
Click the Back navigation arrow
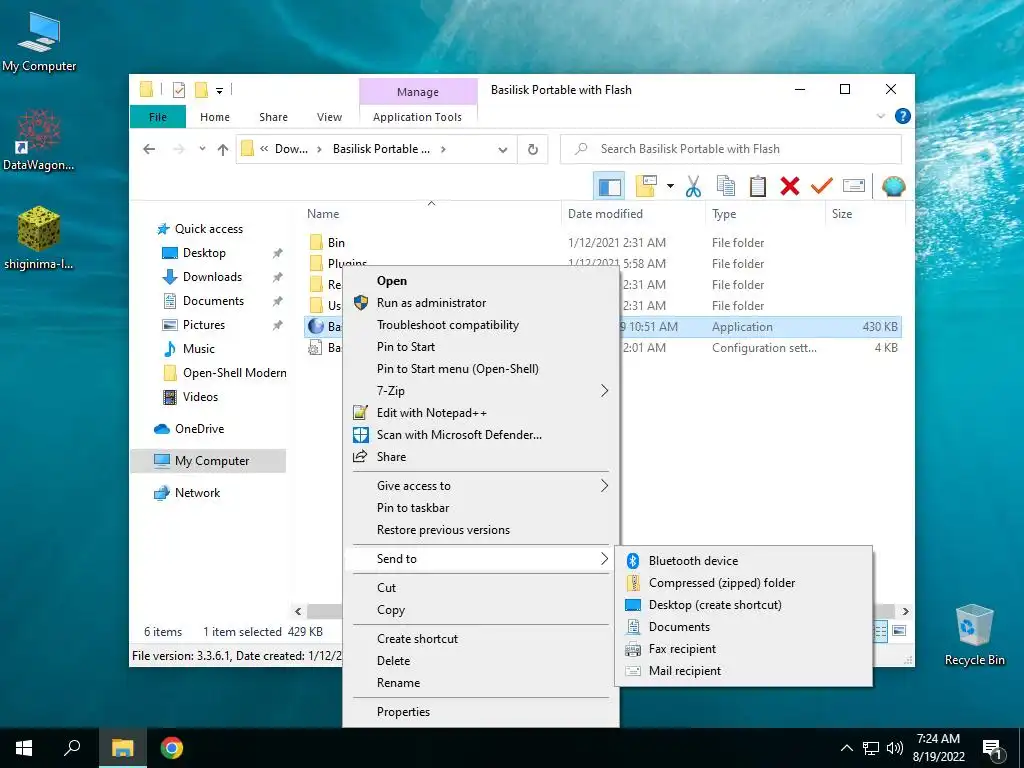[x=149, y=150]
